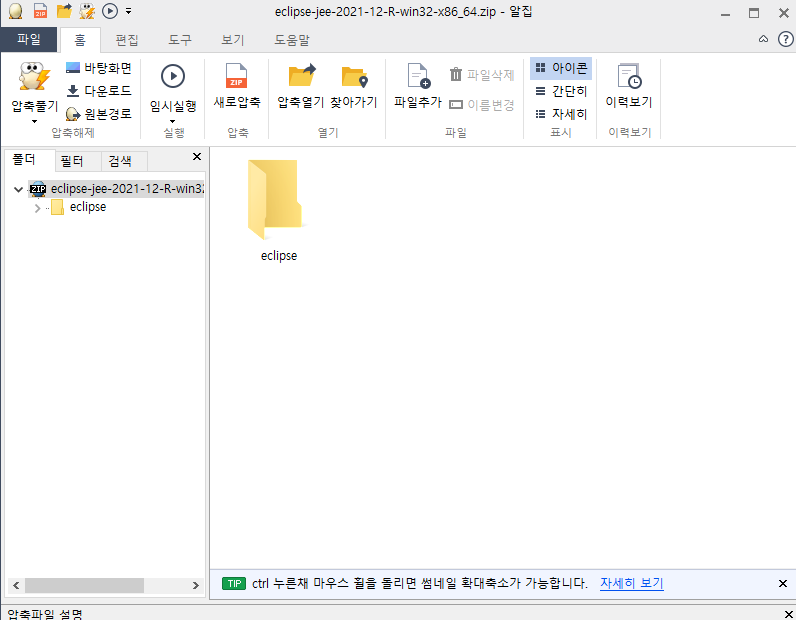Close the folder side panel

coord(197,157)
